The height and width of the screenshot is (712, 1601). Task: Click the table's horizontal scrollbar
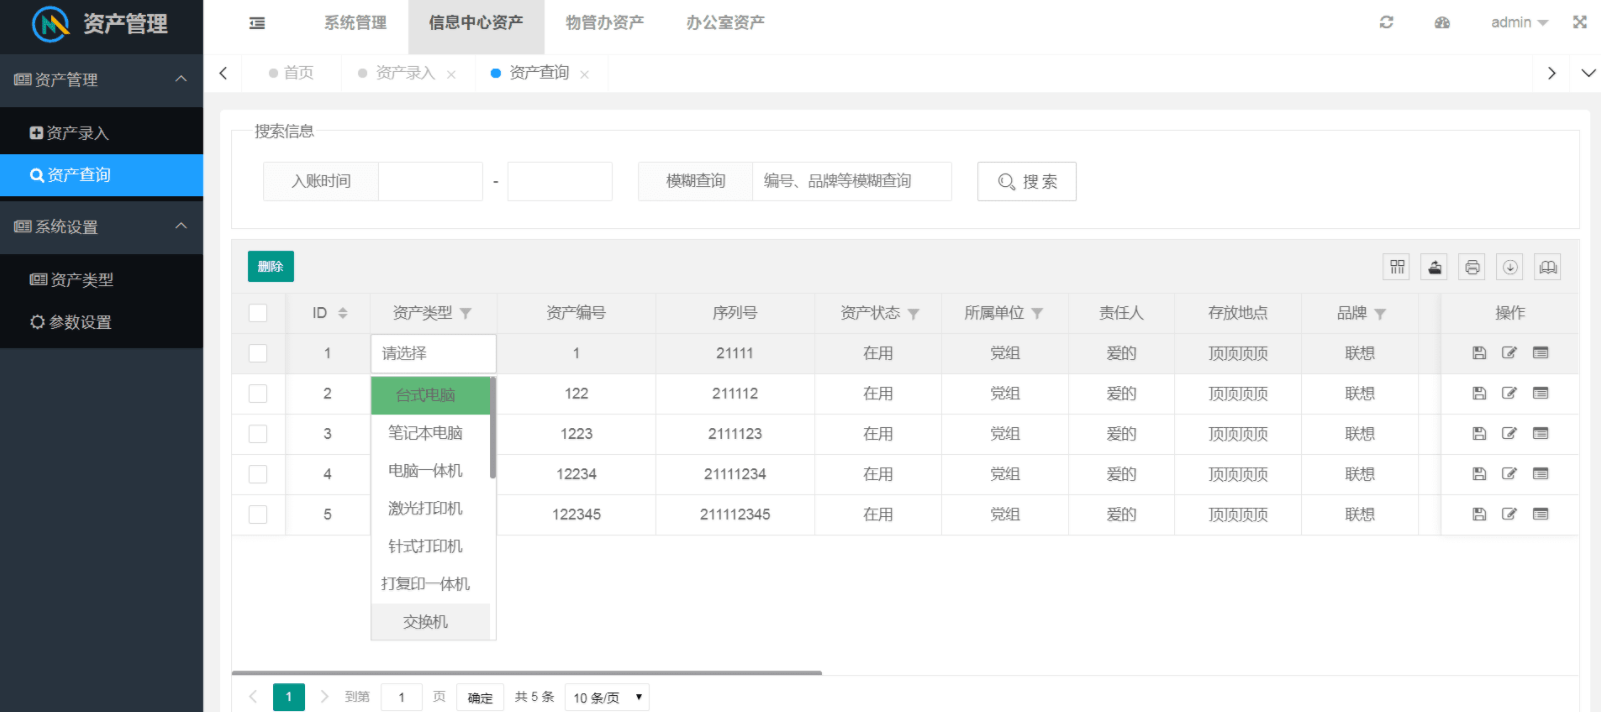pyautogui.click(x=527, y=673)
